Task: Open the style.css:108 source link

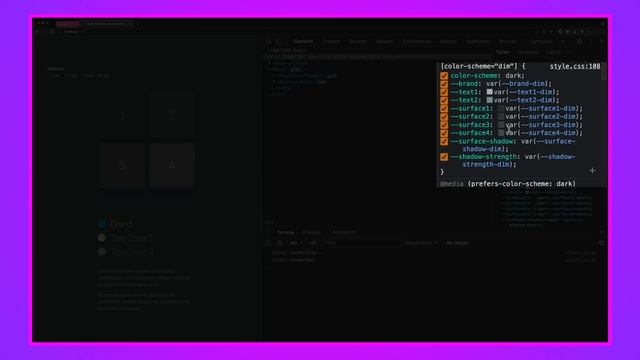Action: pos(575,66)
